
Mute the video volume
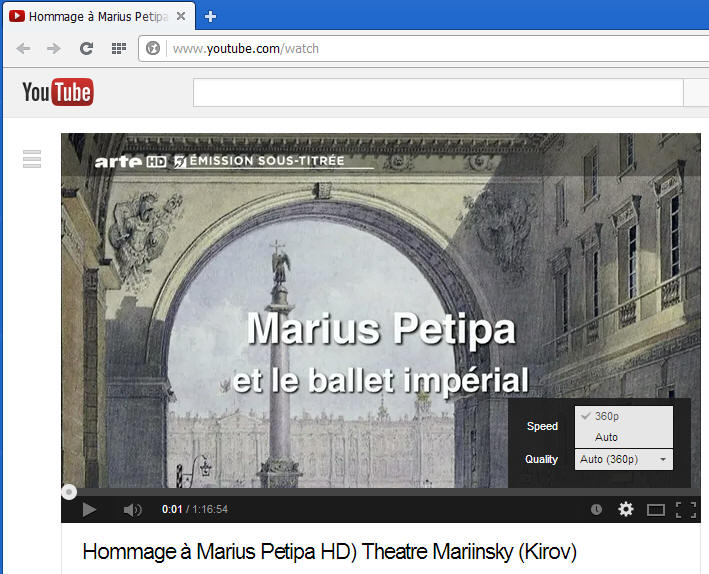coord(132,510)
